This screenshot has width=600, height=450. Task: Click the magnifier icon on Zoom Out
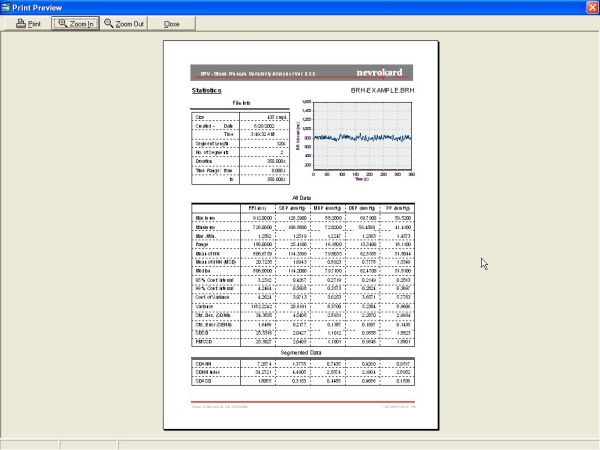(x=109, y=23)
